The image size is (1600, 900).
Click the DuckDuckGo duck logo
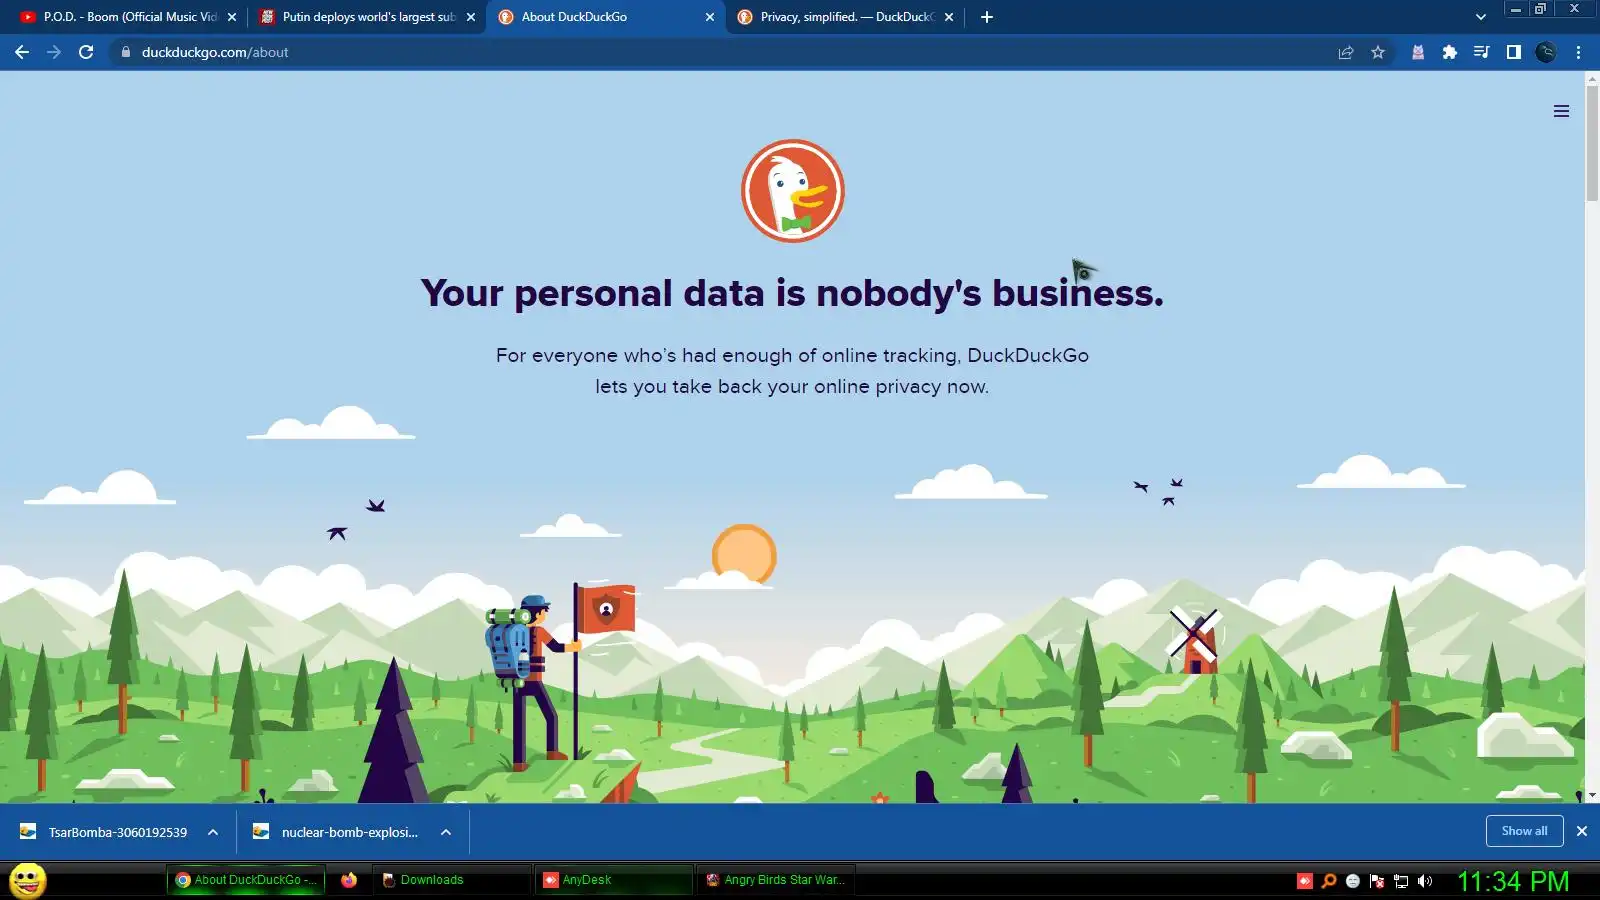pos(793,191)
